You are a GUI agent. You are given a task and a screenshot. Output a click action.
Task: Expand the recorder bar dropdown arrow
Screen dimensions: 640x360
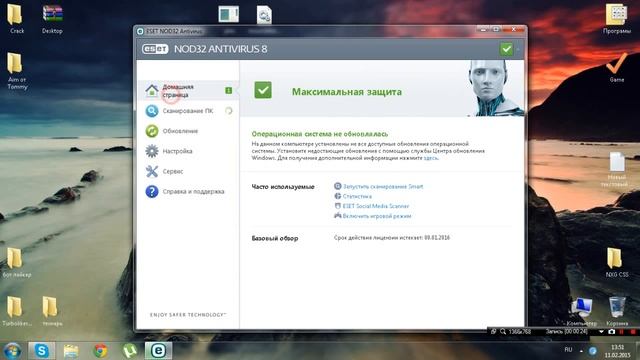click(x=601, y=332)
